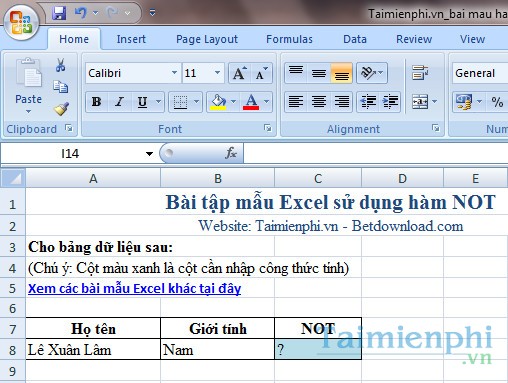Open the View tab
Image resolution: width=508 pixels, height=383 pixels.
[472, 39]
